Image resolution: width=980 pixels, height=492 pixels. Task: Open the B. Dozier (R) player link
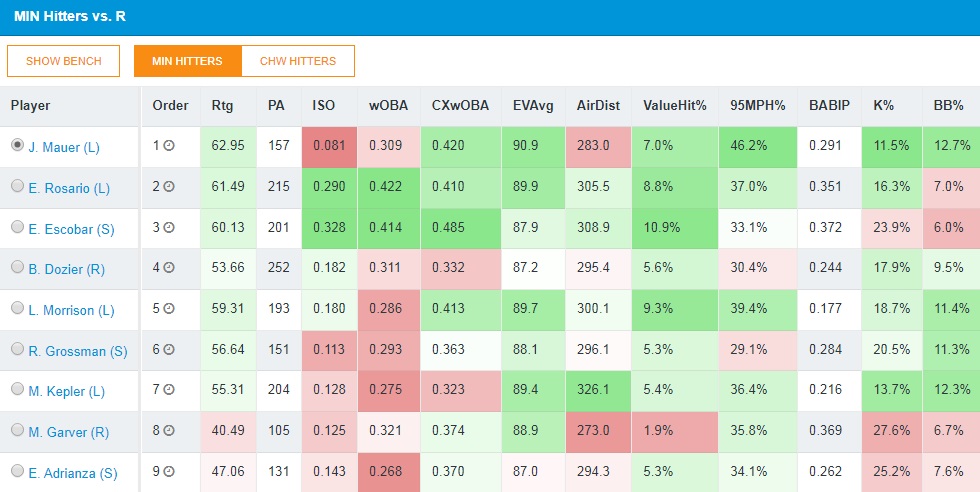(x=66, y=269)
